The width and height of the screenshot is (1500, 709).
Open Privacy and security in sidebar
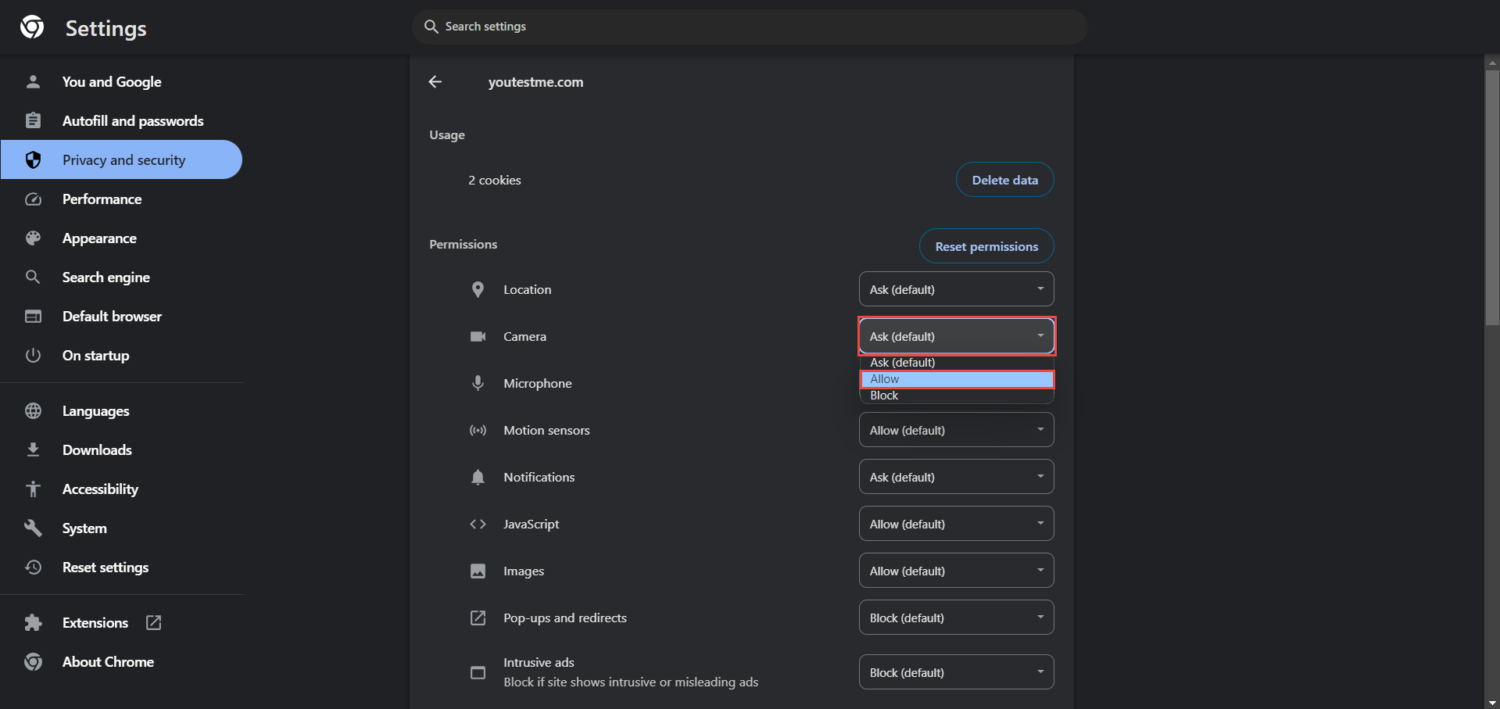tap(121, 160)
